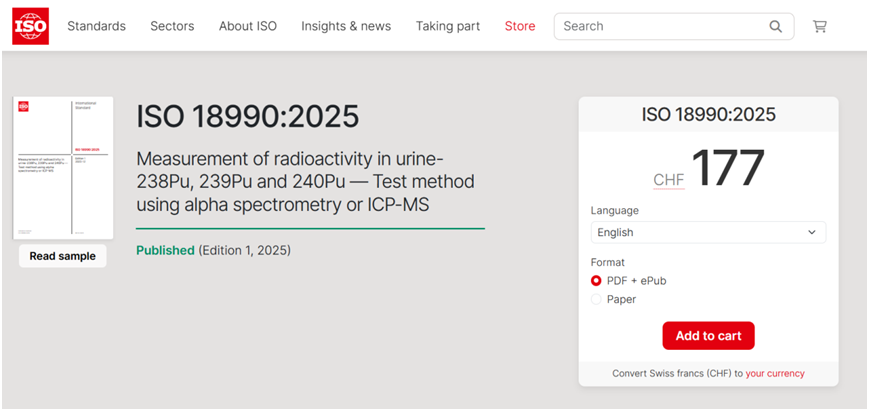Screen dimensions: 869x411
Task: Click the ISO 18990:2025 page heading
Action: (x=247, y=117)
